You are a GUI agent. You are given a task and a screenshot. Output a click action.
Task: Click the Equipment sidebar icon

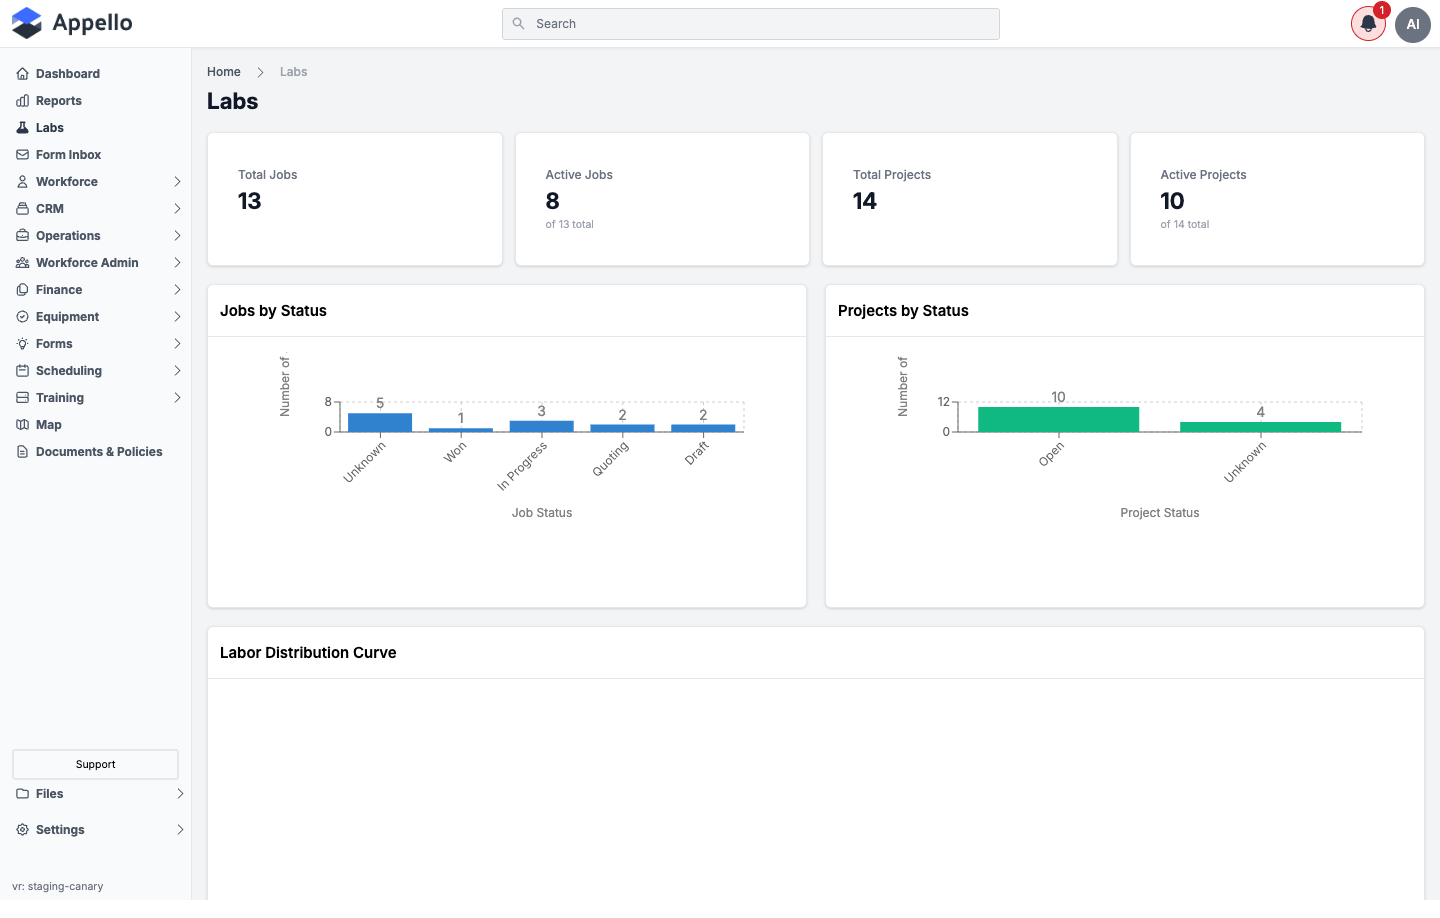coord(22,317)
